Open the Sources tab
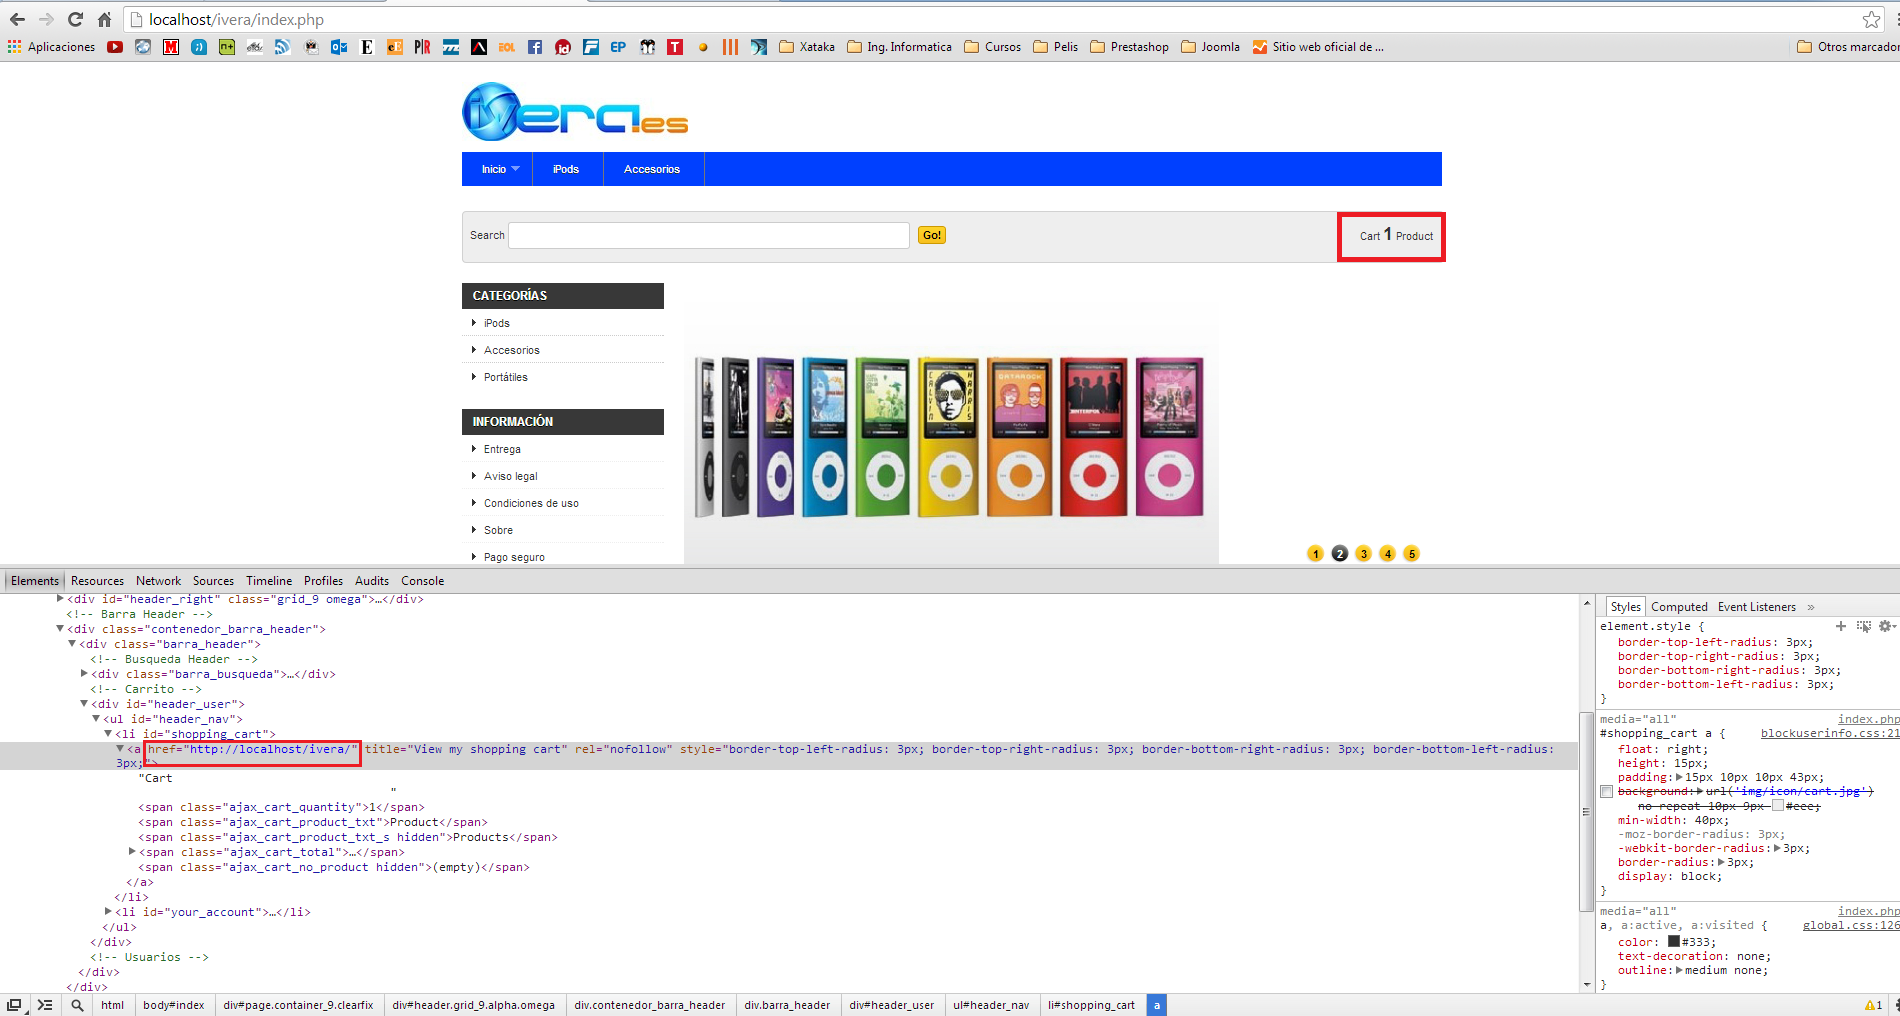This screenshot has width=1900, height=1016. tap(214, 581)
